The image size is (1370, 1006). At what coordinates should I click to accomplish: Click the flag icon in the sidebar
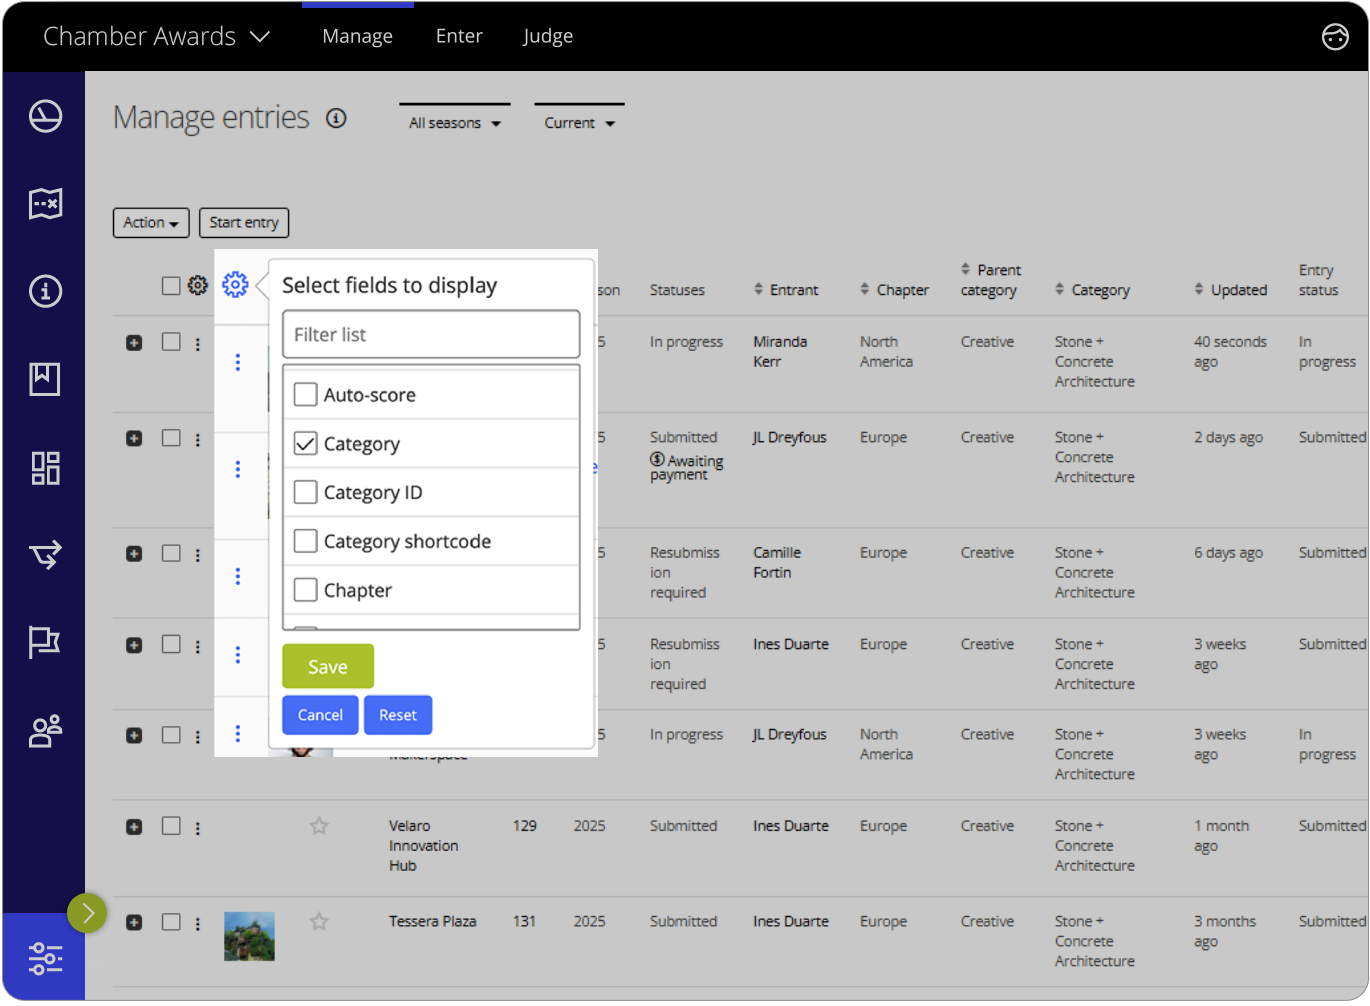pyautogui.click(x=45, y=641)
